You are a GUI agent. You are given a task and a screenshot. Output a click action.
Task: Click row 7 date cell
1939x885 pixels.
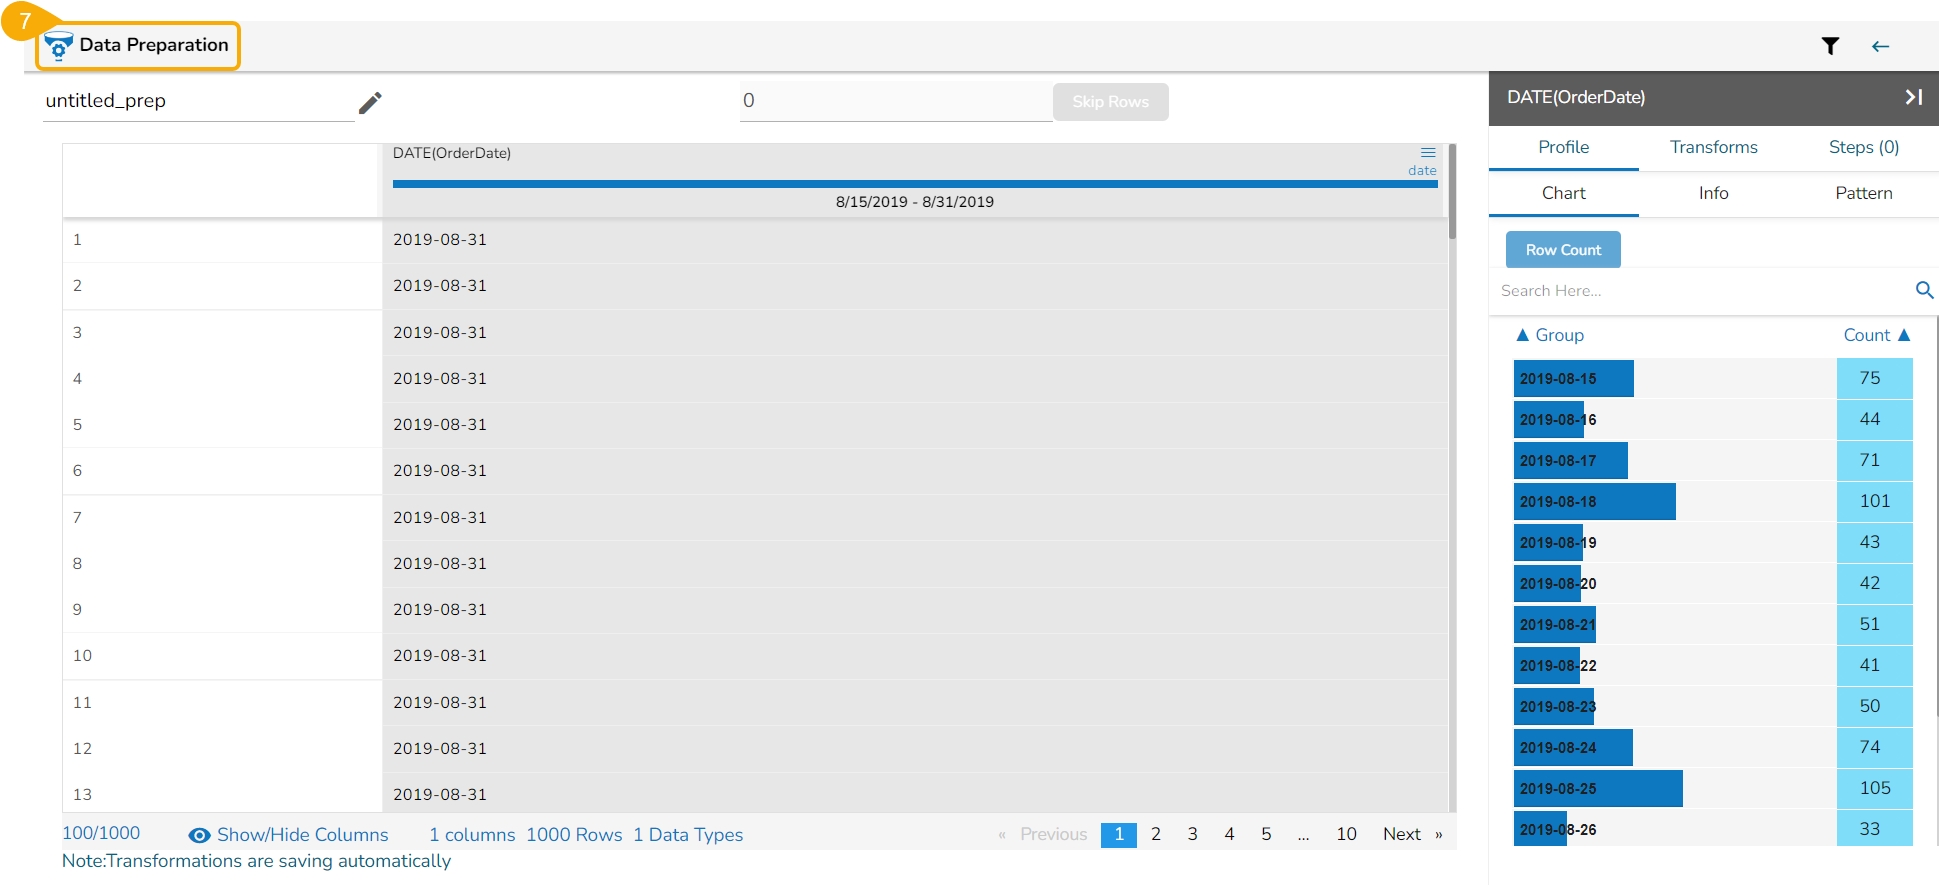440,518
